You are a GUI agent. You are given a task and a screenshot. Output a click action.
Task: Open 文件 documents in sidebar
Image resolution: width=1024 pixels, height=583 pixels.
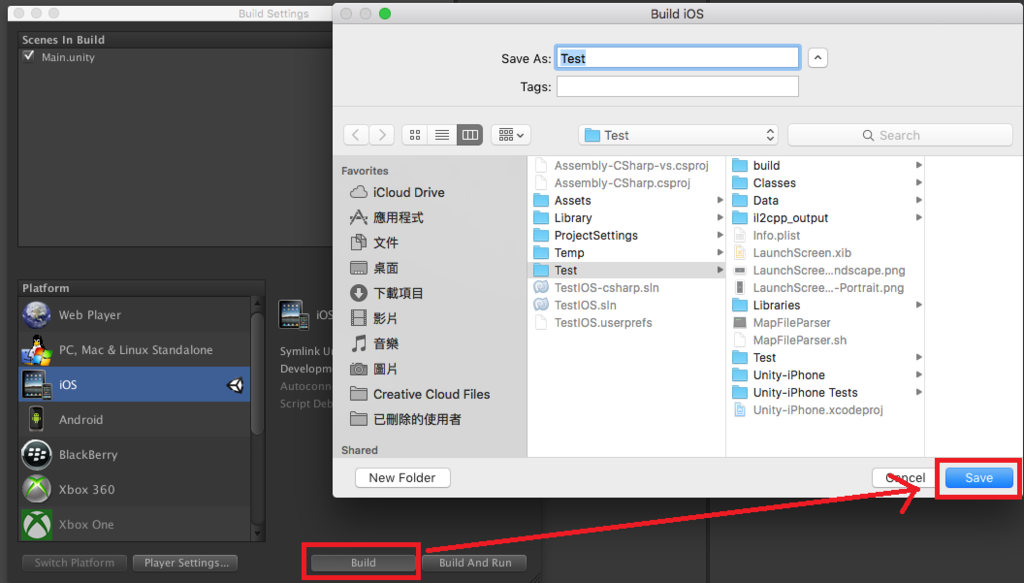point(374,243)
